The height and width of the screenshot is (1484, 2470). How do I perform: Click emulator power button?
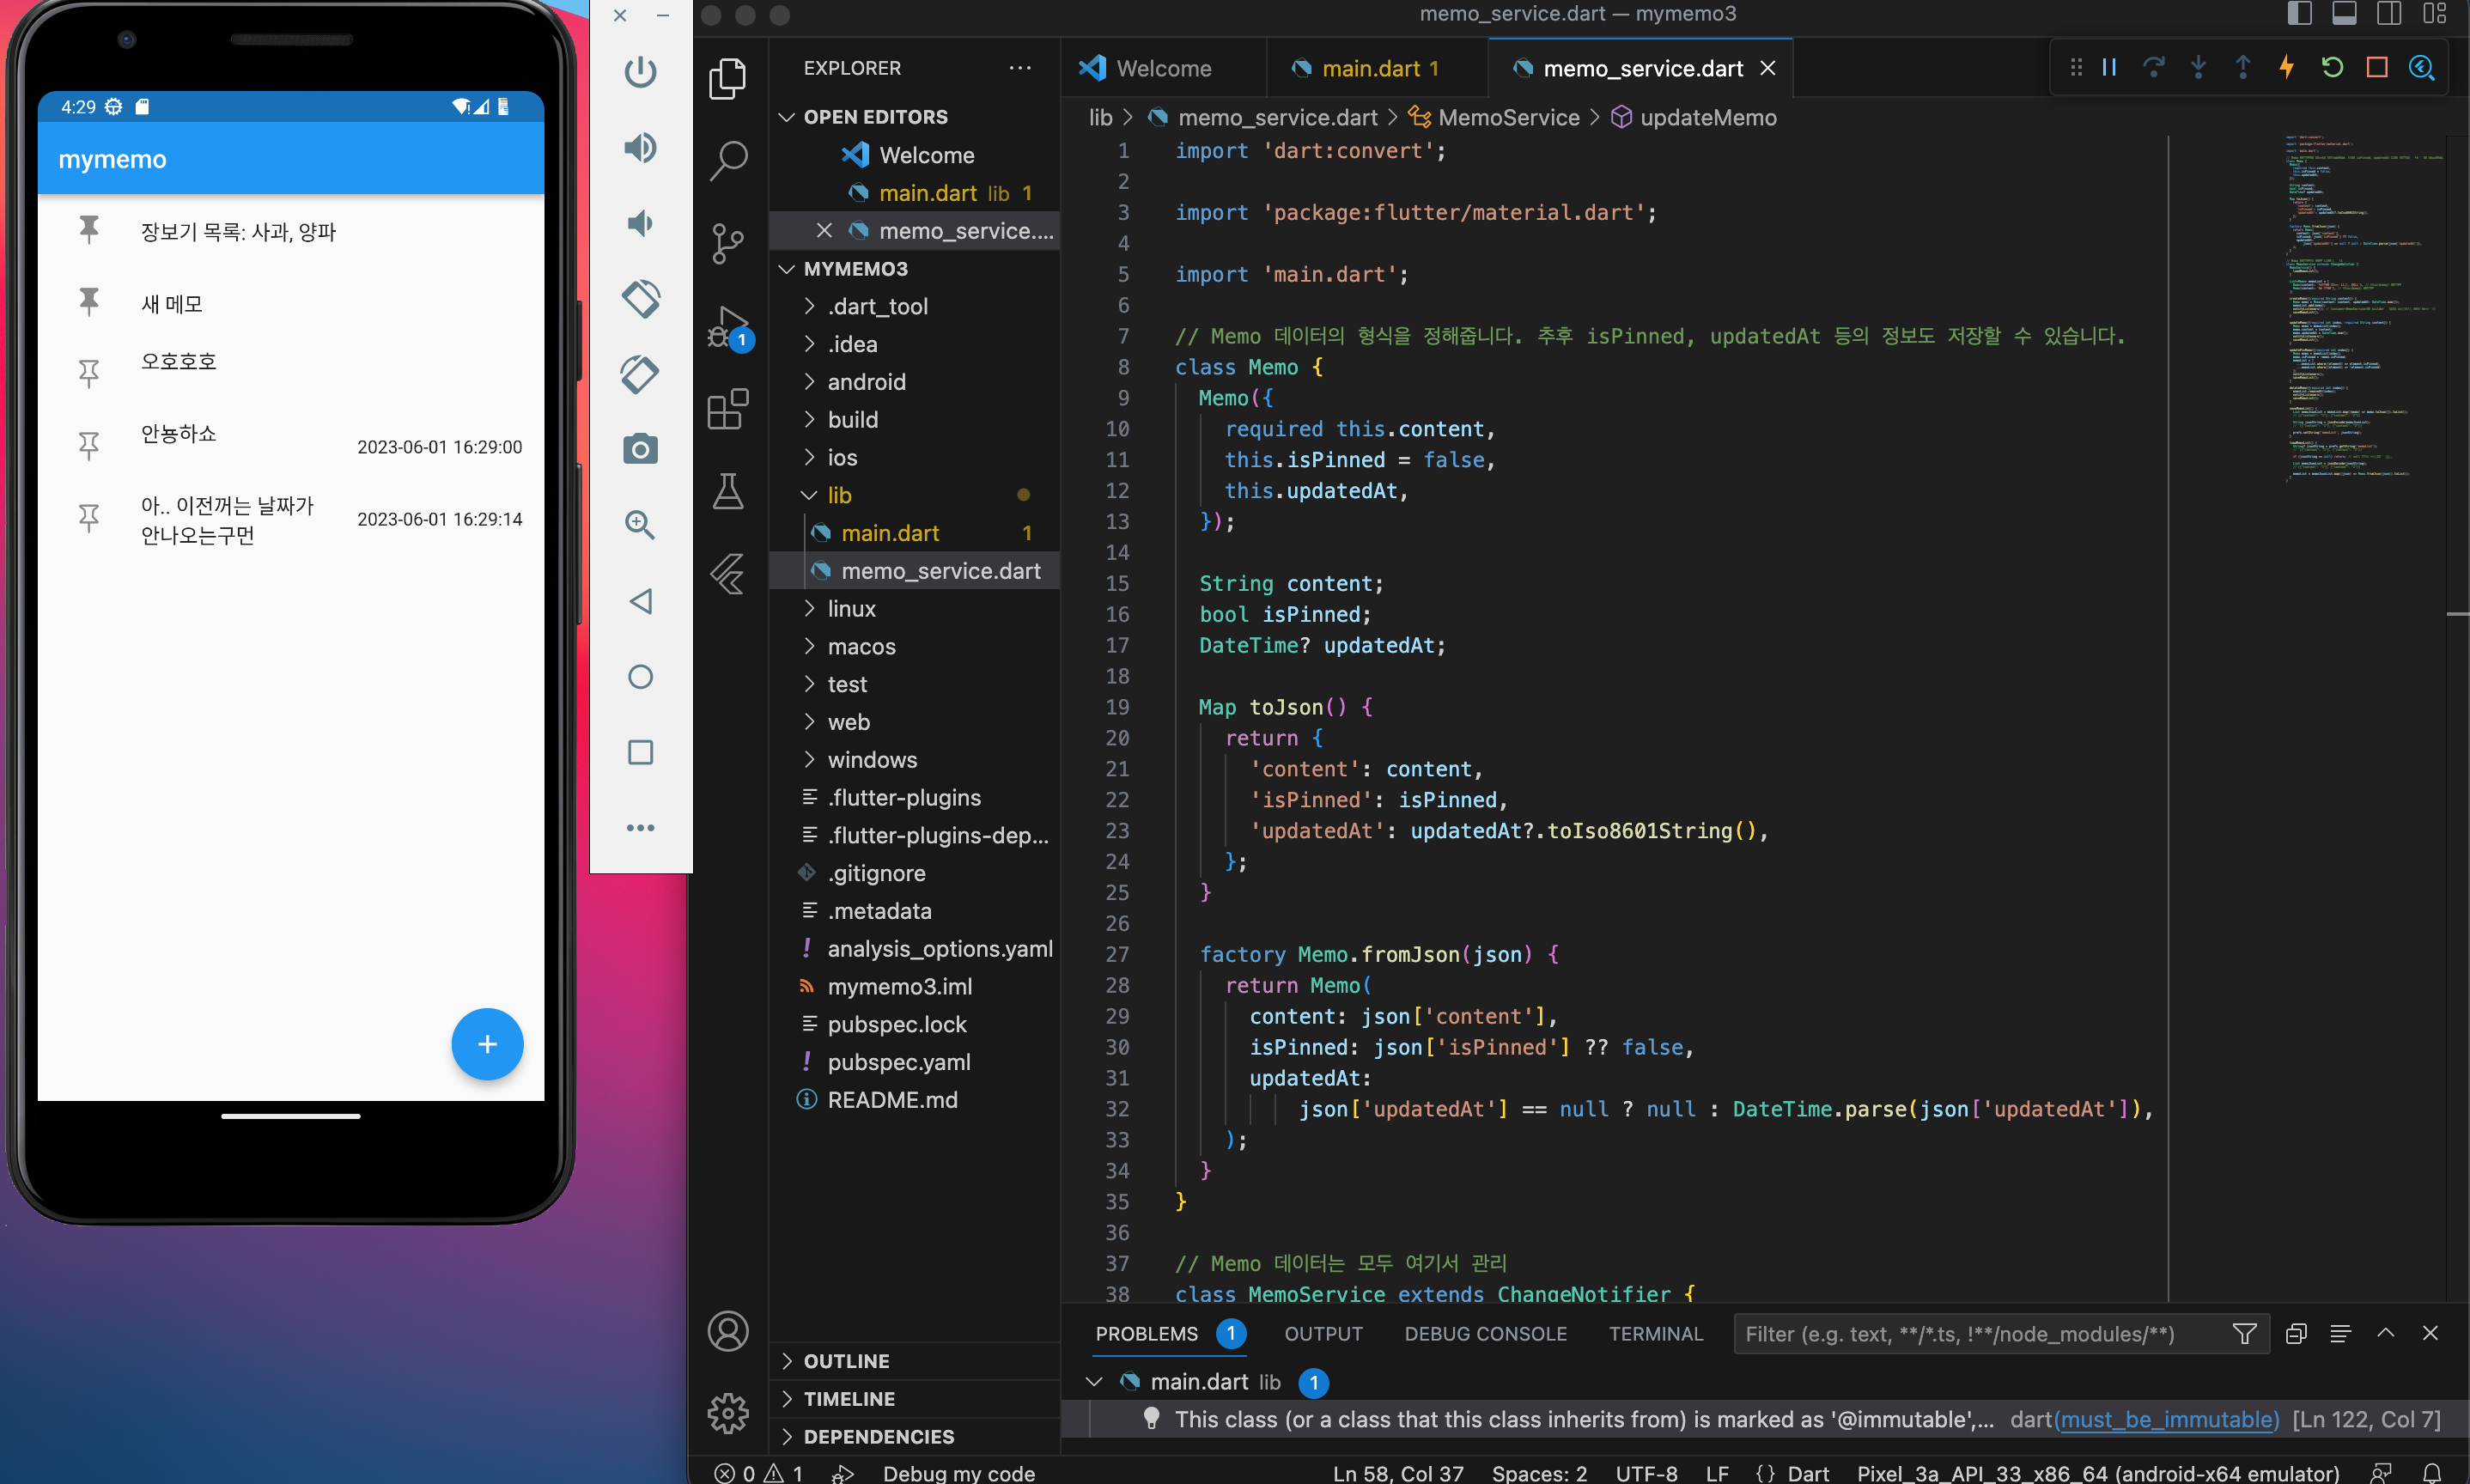click(640, 72)
